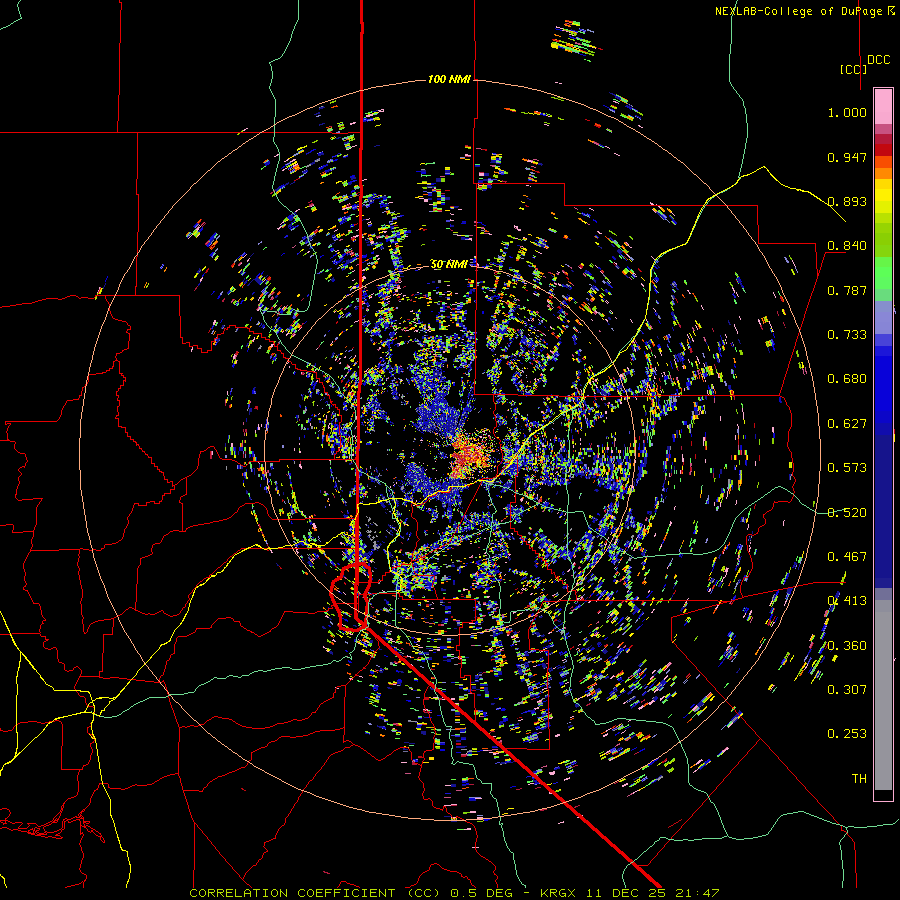
Task: Click the 0.520 scale value
Action: pos(847,513)
